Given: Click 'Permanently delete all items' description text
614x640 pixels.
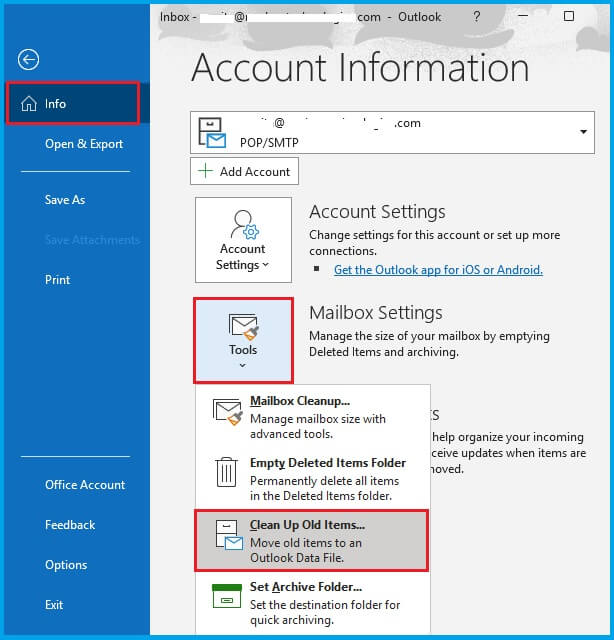Looking at the screenshot, I should 324,488.
